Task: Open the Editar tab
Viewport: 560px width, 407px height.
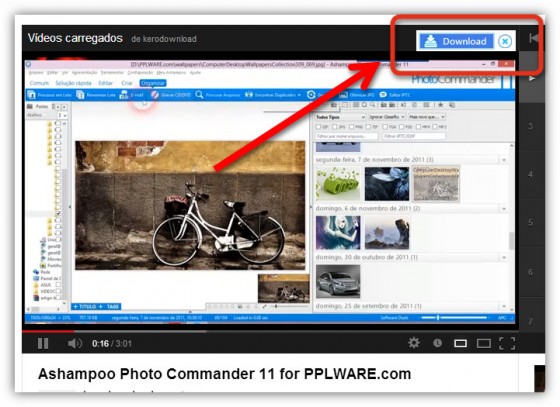Action: 105,83
